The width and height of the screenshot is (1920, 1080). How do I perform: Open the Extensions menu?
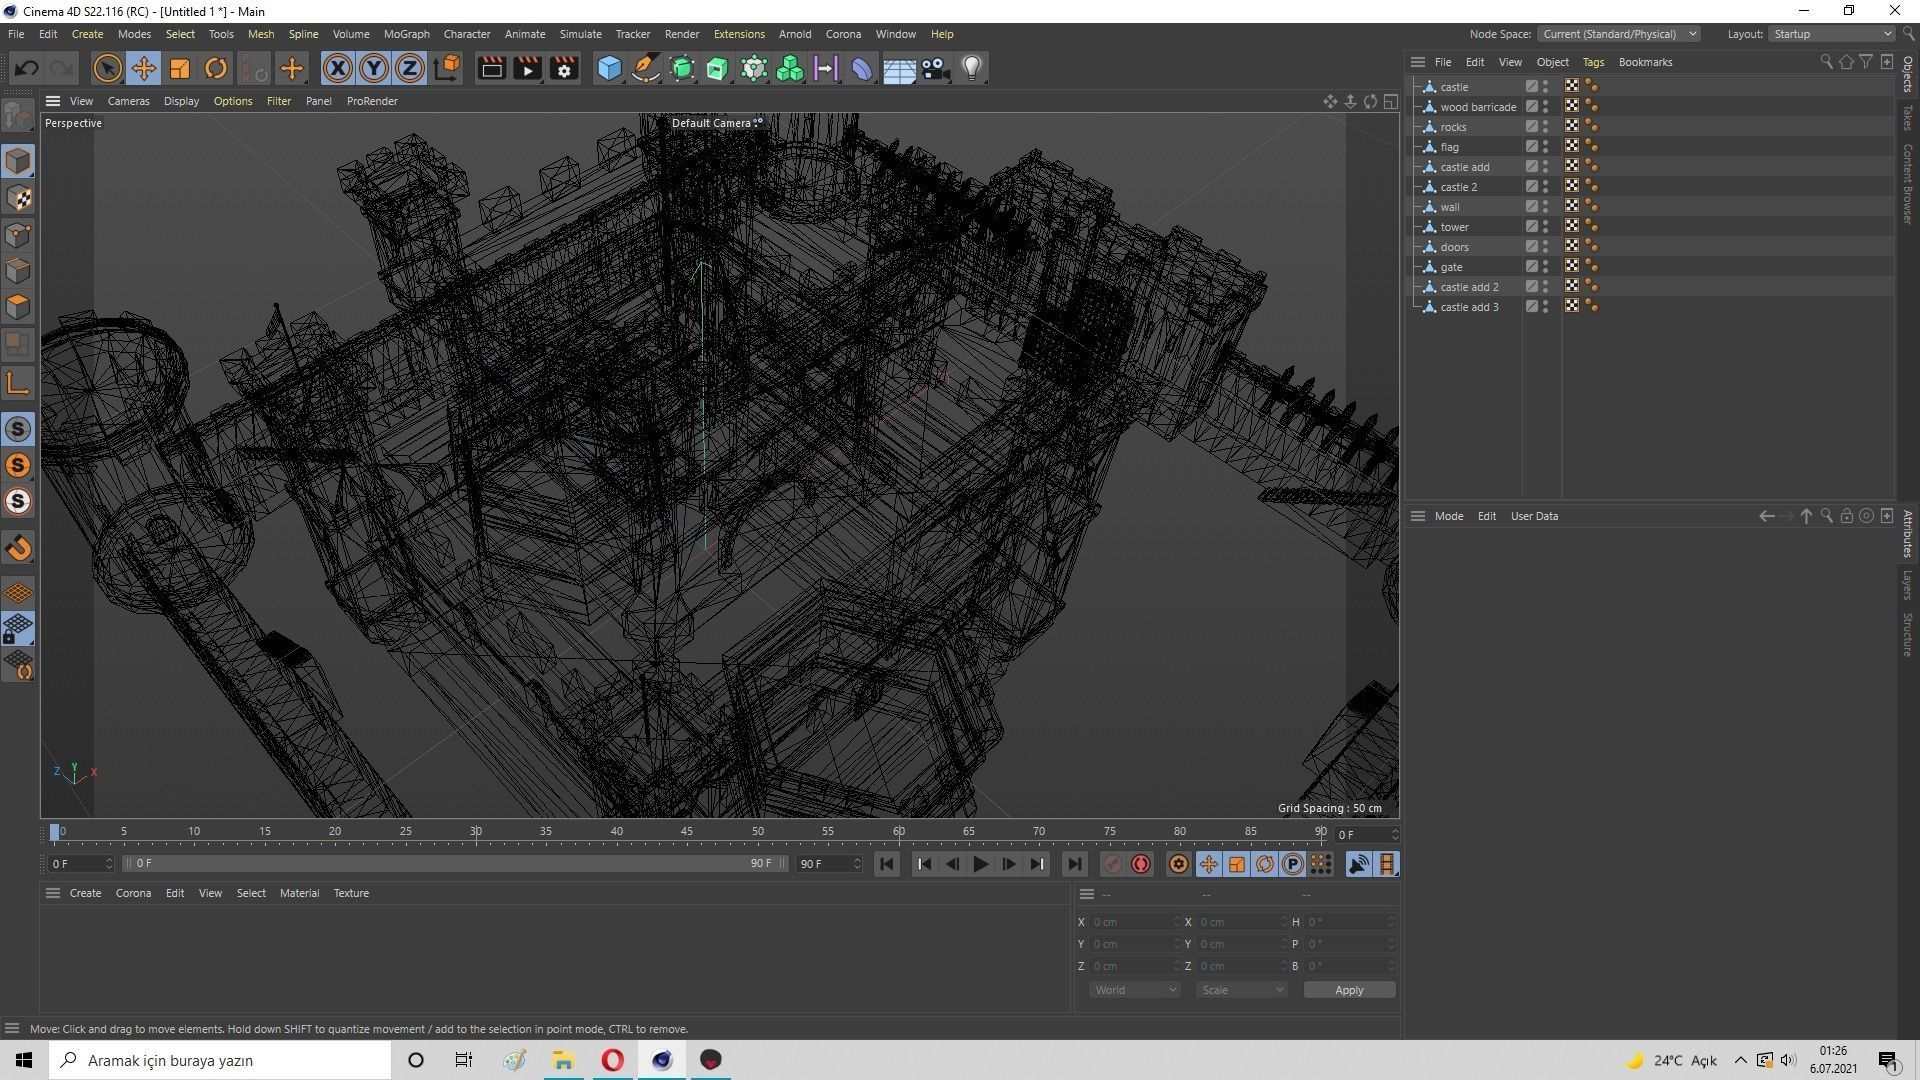739,34
